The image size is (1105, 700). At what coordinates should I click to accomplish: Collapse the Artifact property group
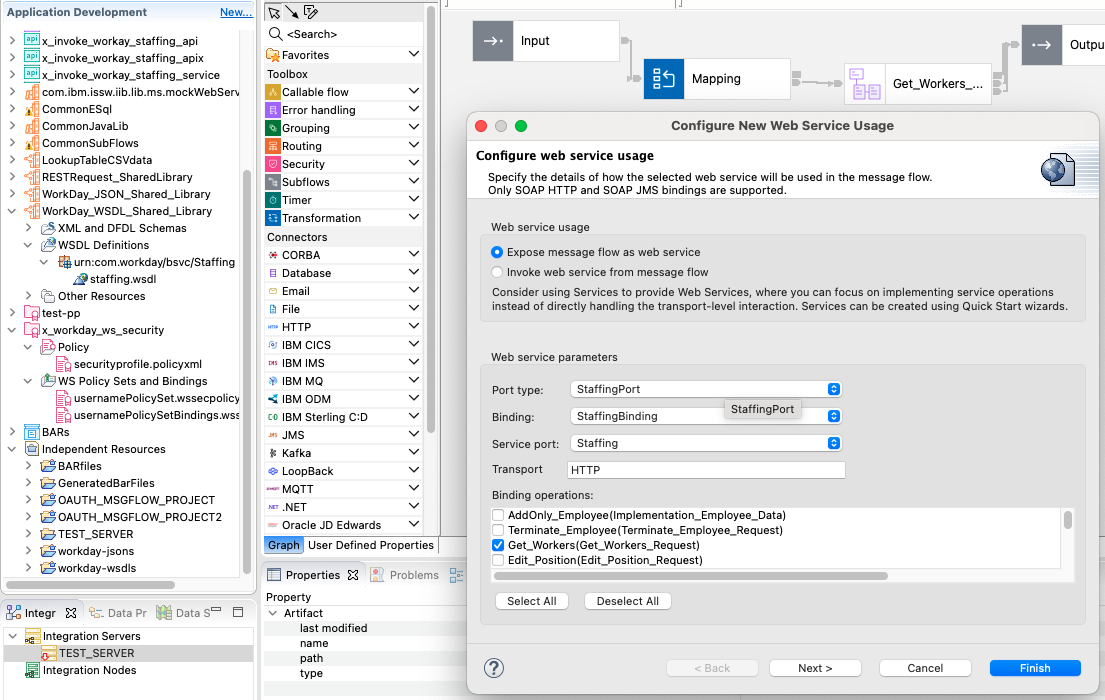tap(273, 613)
